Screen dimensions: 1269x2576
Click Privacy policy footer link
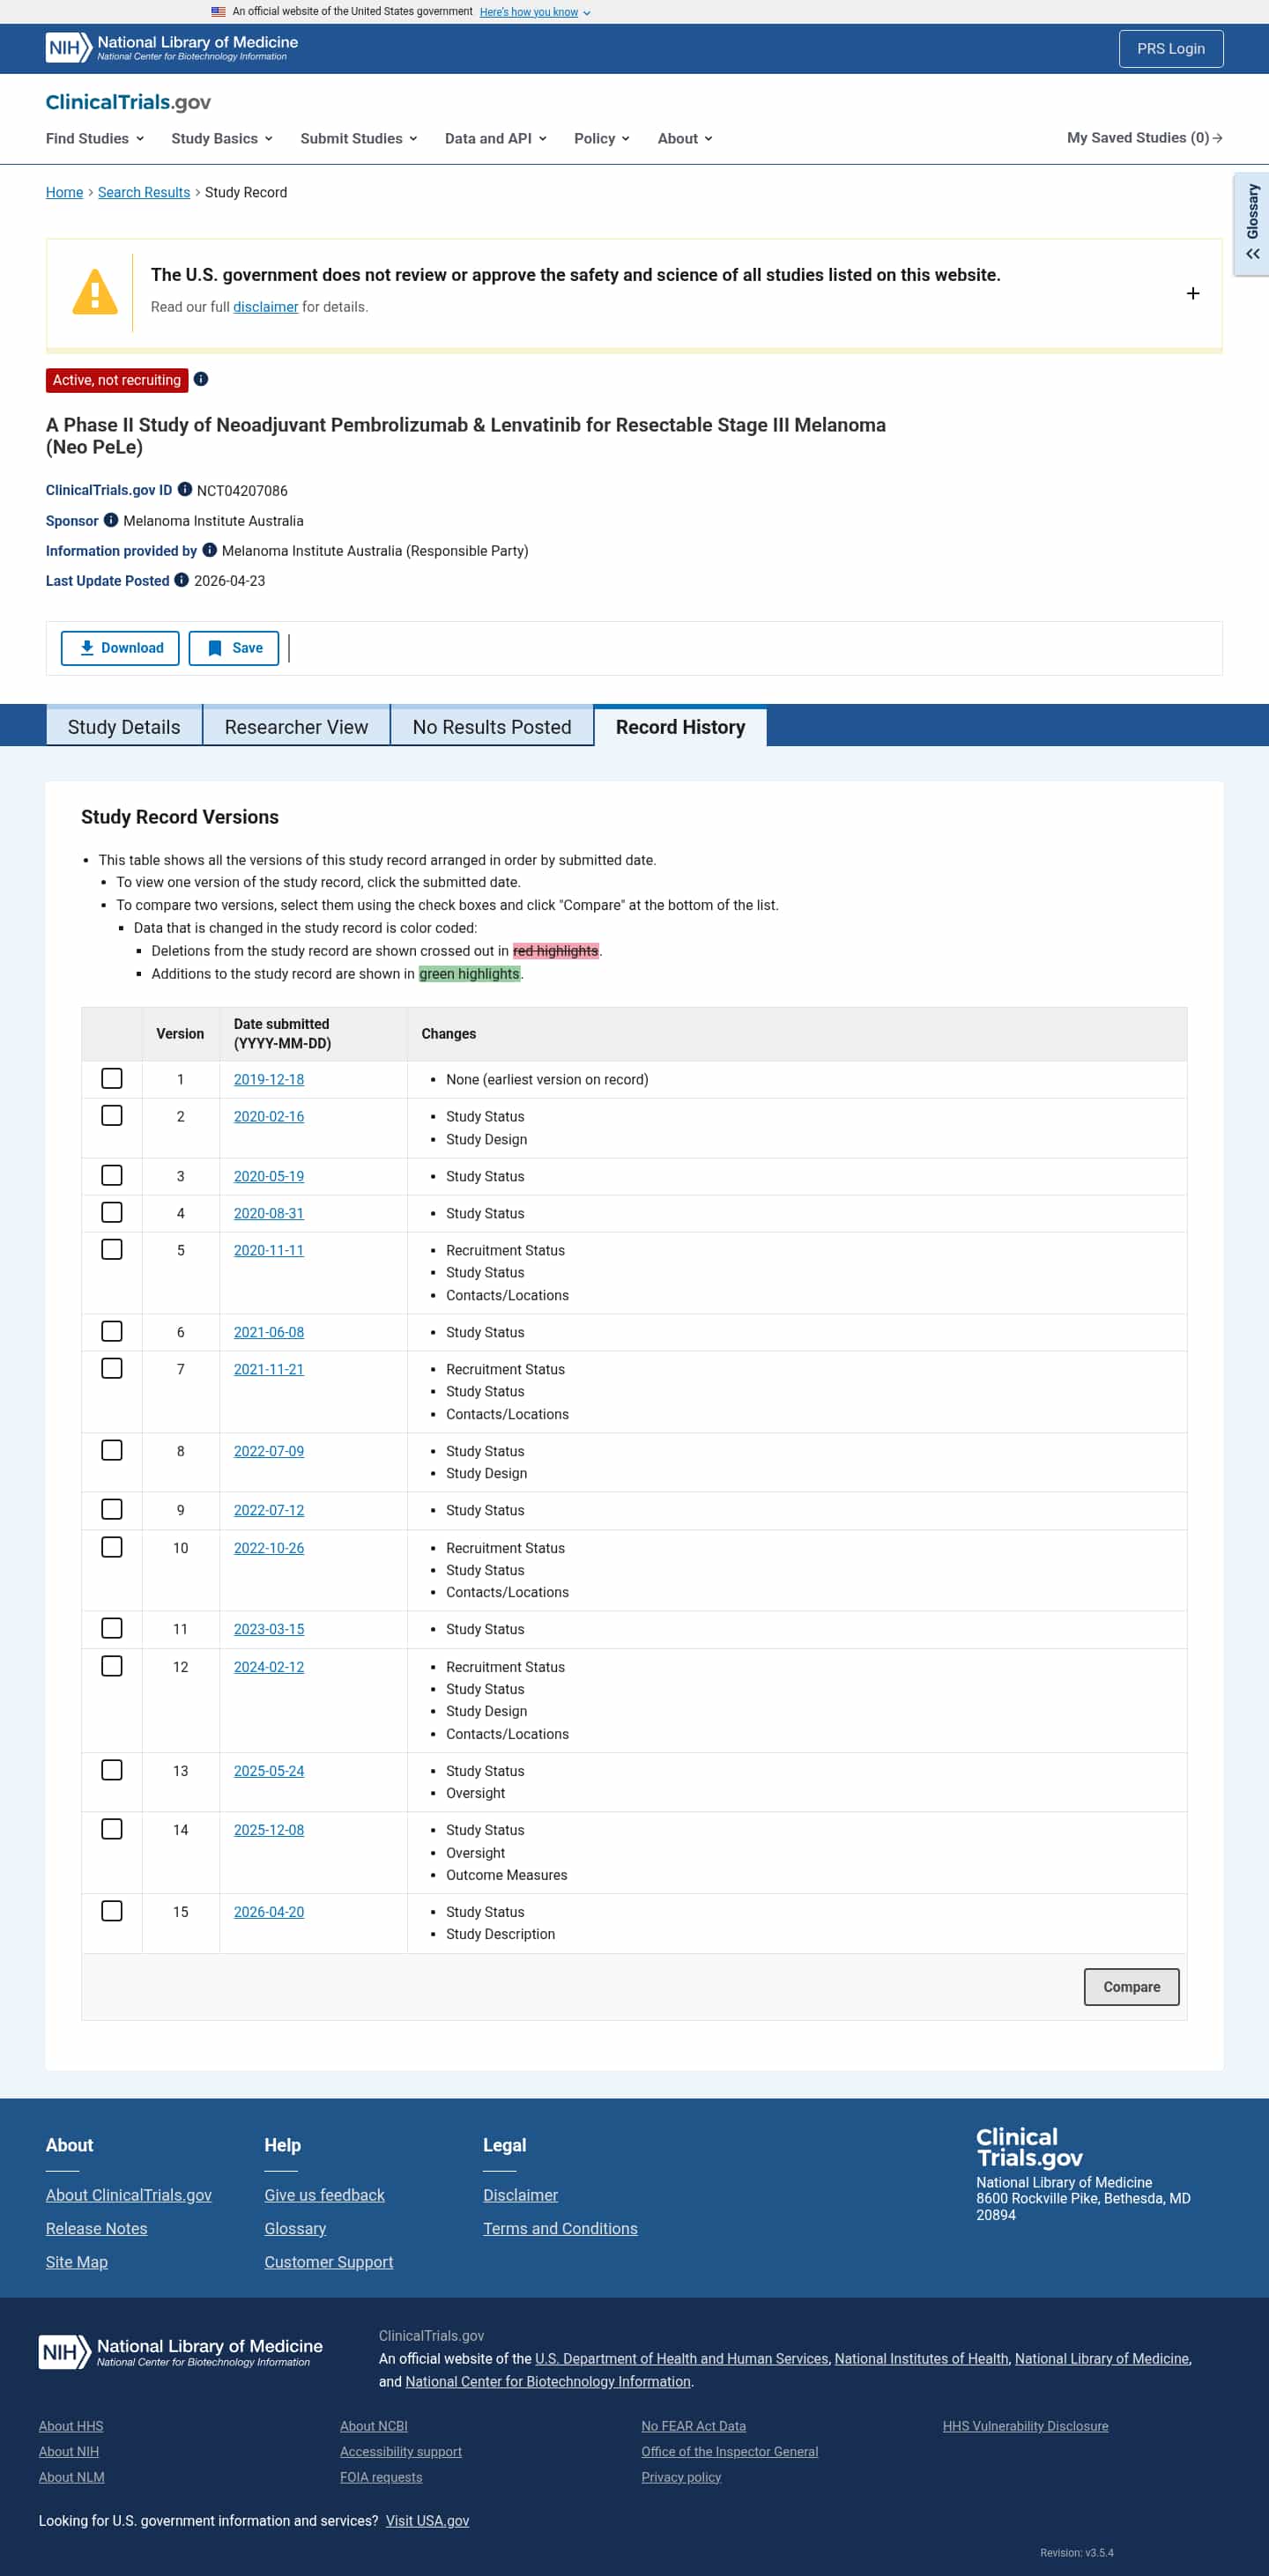pyautogui.click(x=681, y=2477)
